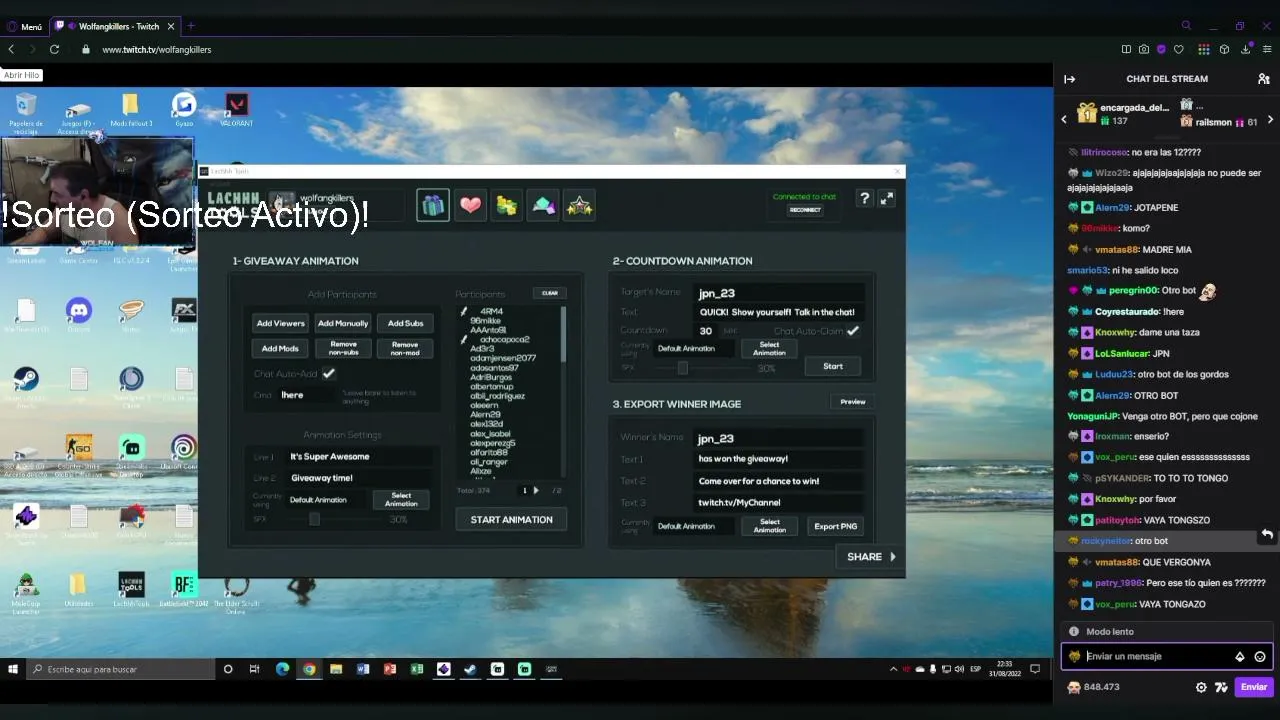
Task: Open Steam from the taskbar
Action: 470,669
